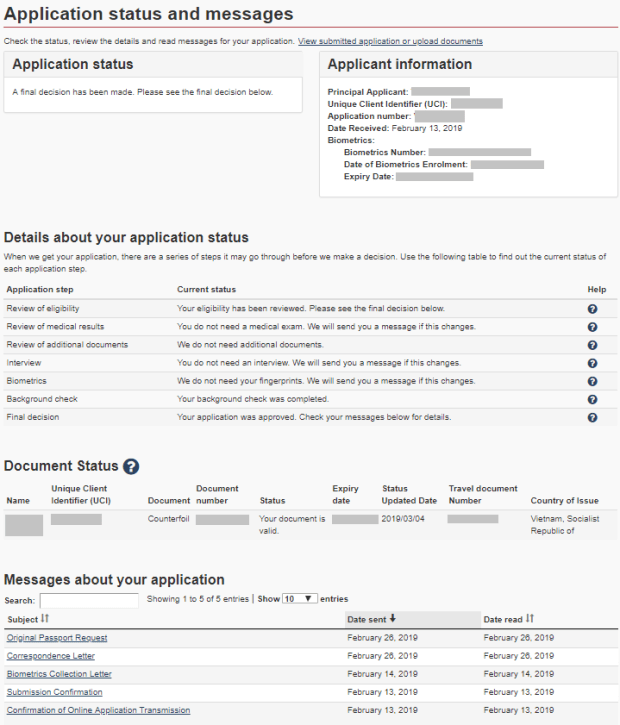Screen dimensions: 620x725
Task: Open Confirmation of Online Application Transmission
Action: pyautogui.click(x=98, y=710)
